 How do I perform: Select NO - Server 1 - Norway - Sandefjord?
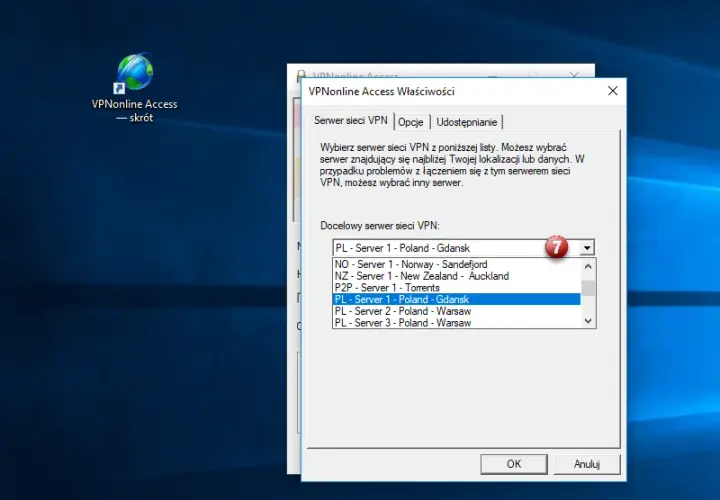click(x=456, y=264)
